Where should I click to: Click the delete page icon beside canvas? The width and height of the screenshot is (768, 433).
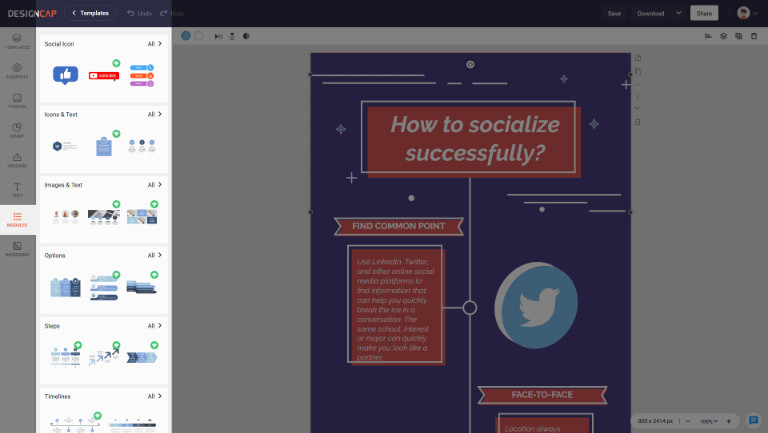click(638, 122)
